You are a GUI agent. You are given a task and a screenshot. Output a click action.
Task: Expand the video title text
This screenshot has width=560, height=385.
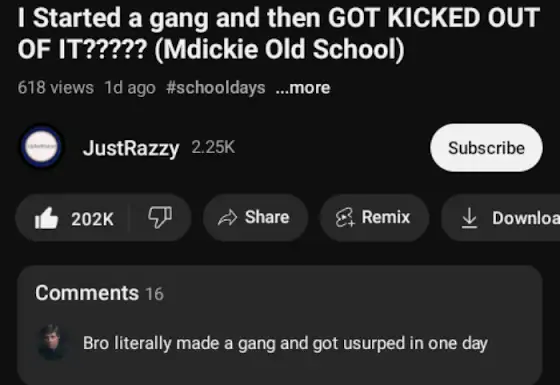[x=279, y=33]
